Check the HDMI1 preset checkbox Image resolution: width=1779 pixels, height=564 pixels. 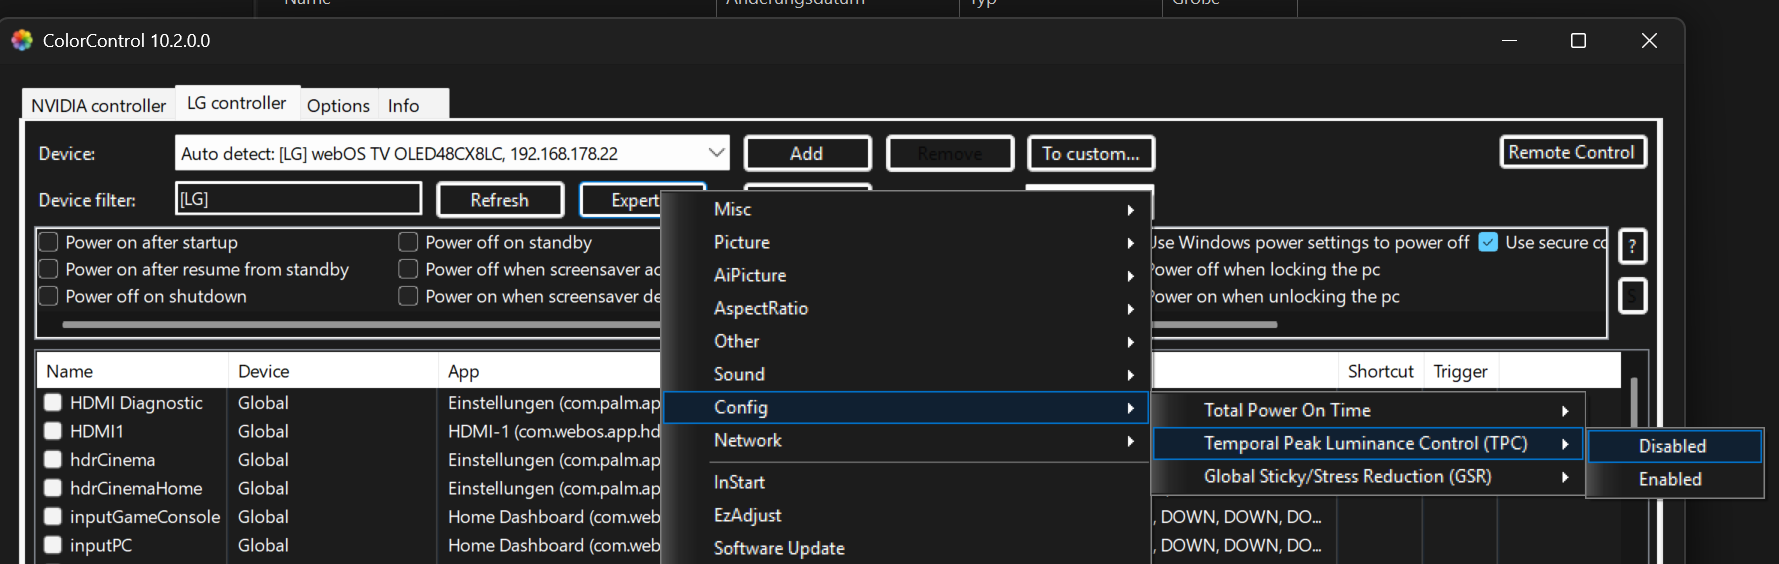click(53, 431)
